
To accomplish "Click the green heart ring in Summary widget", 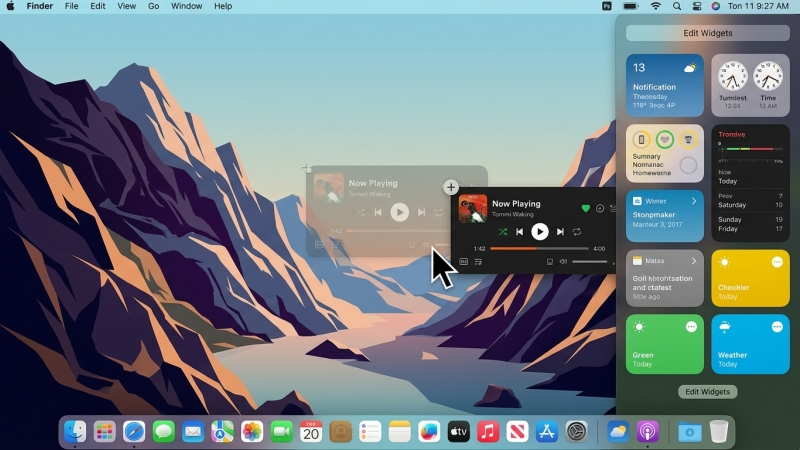I will pyautogui.click(x=665, y=139).
